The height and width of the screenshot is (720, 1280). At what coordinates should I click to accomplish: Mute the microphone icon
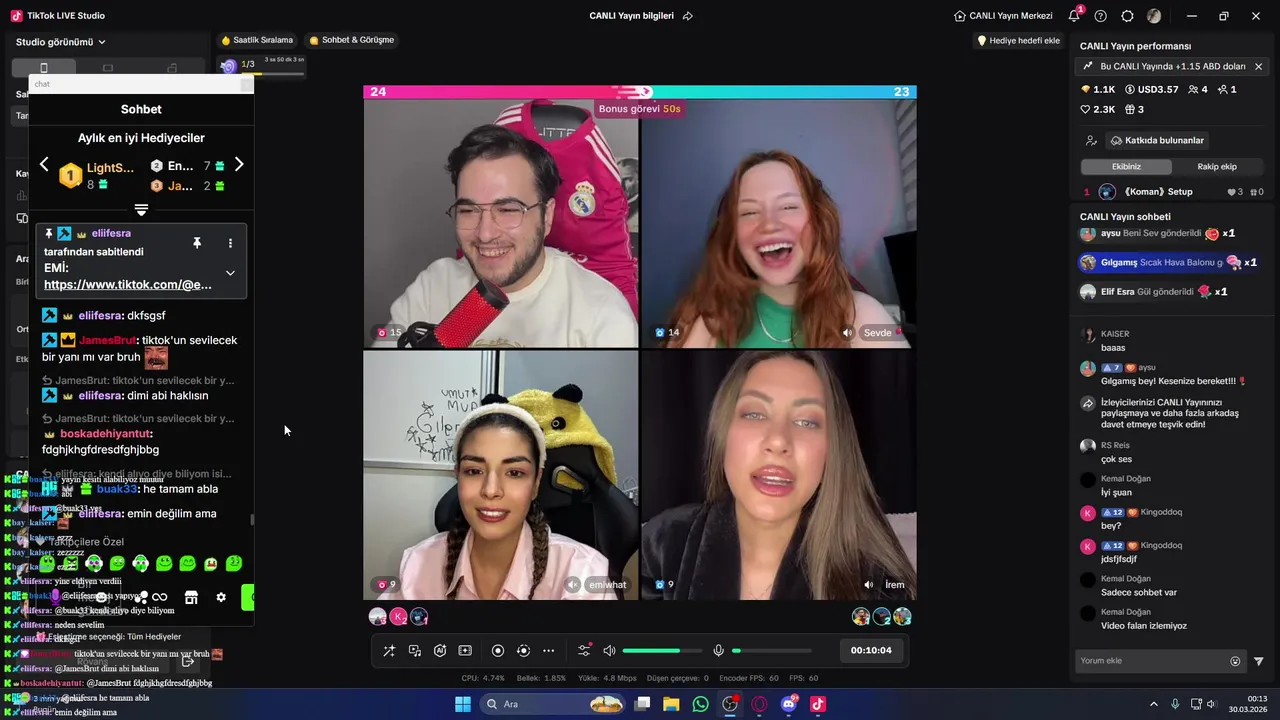718,651
